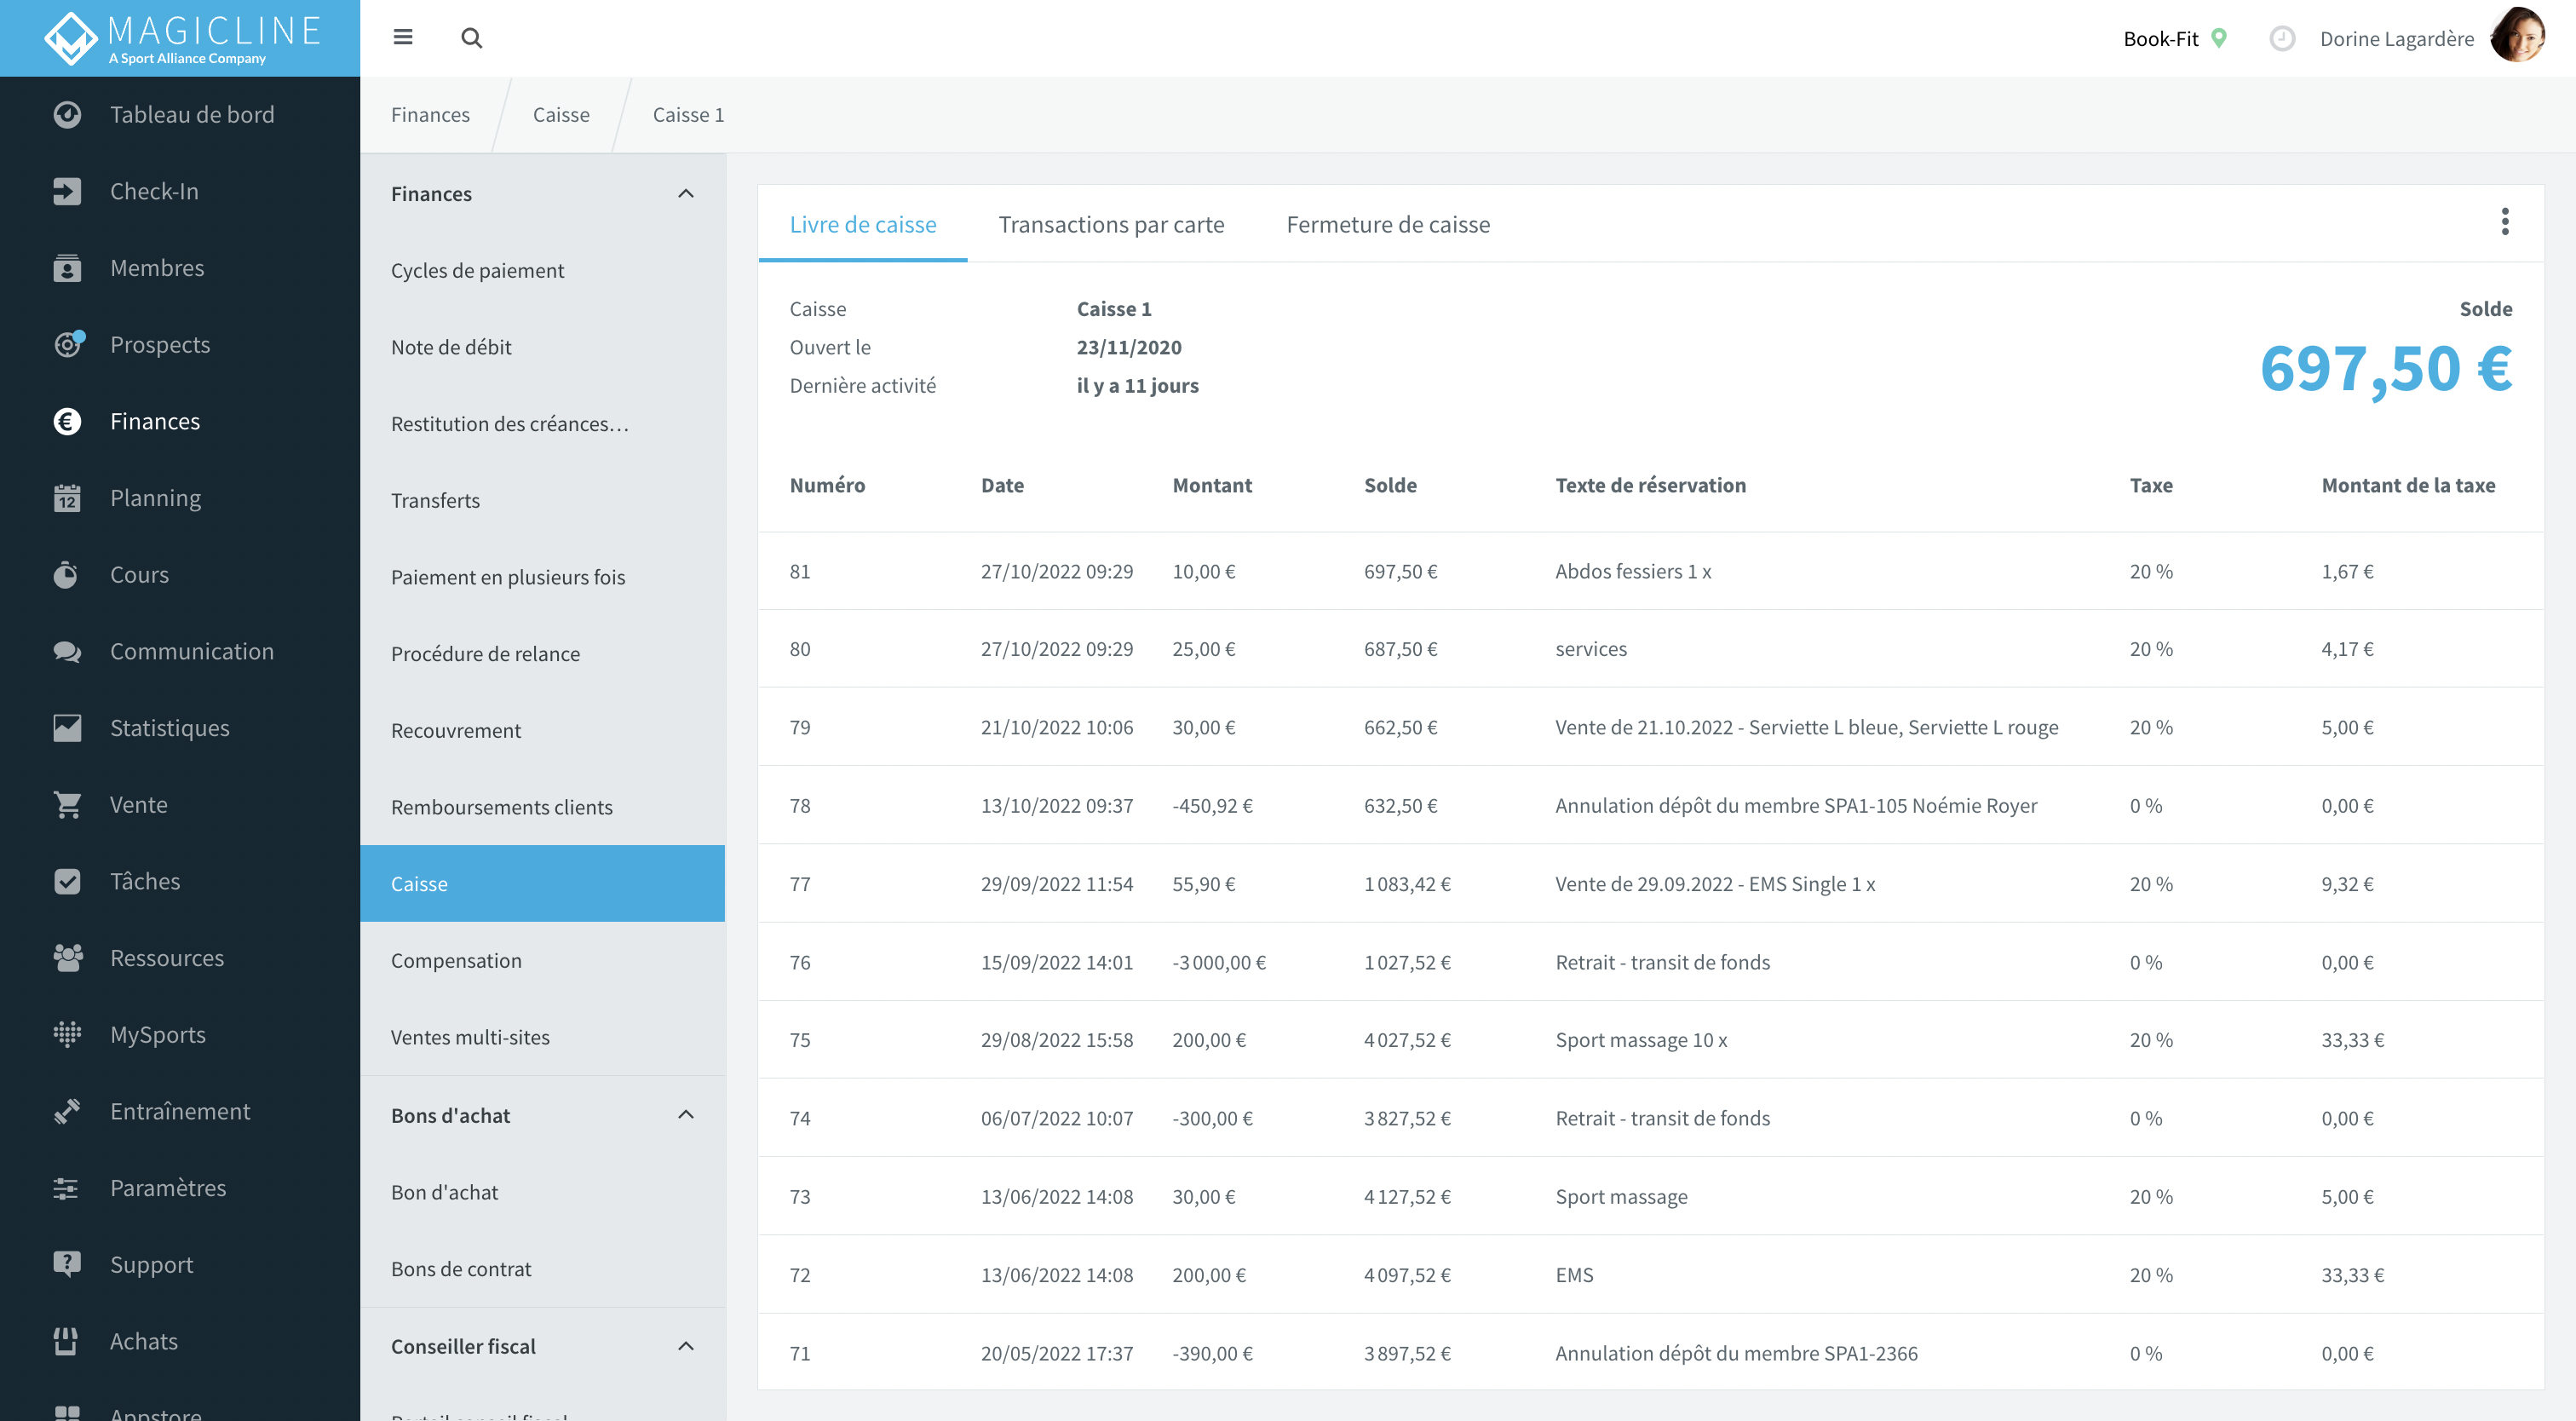The width and height of the screenshot is (2576, 1421).
Task: Sort by the Numéro column header
Action: point(827,485)
